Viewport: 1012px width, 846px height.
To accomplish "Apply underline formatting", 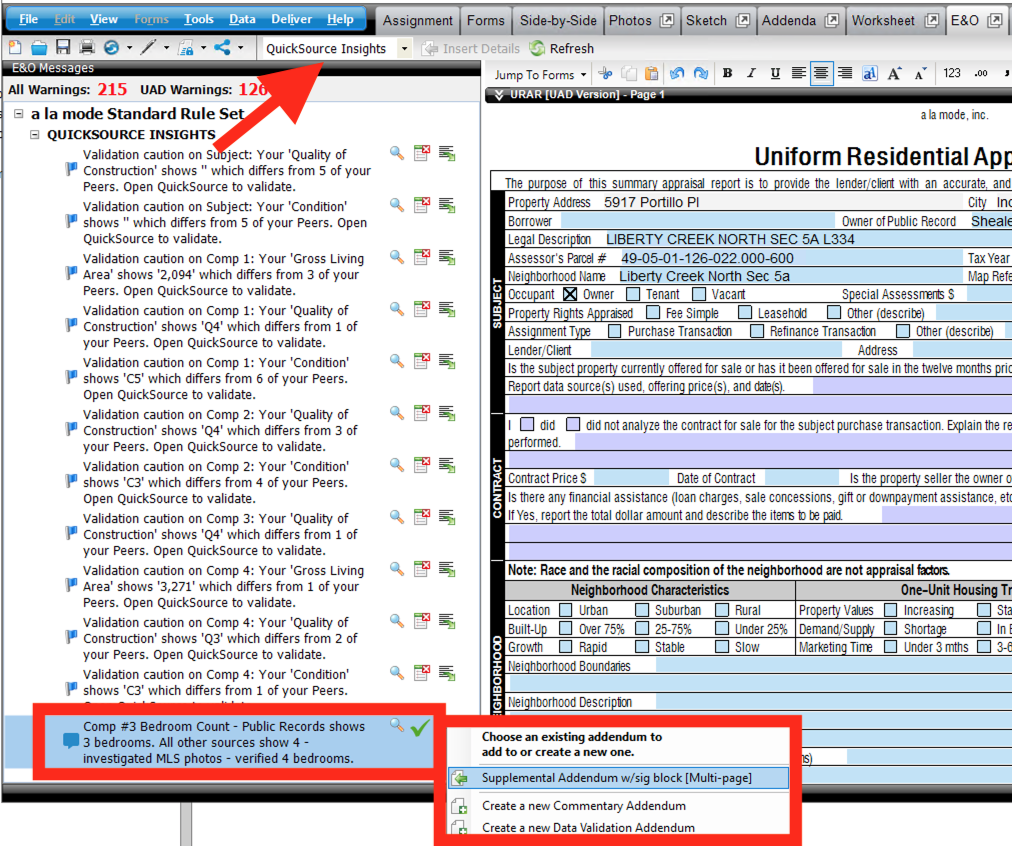I will [775, 74].
